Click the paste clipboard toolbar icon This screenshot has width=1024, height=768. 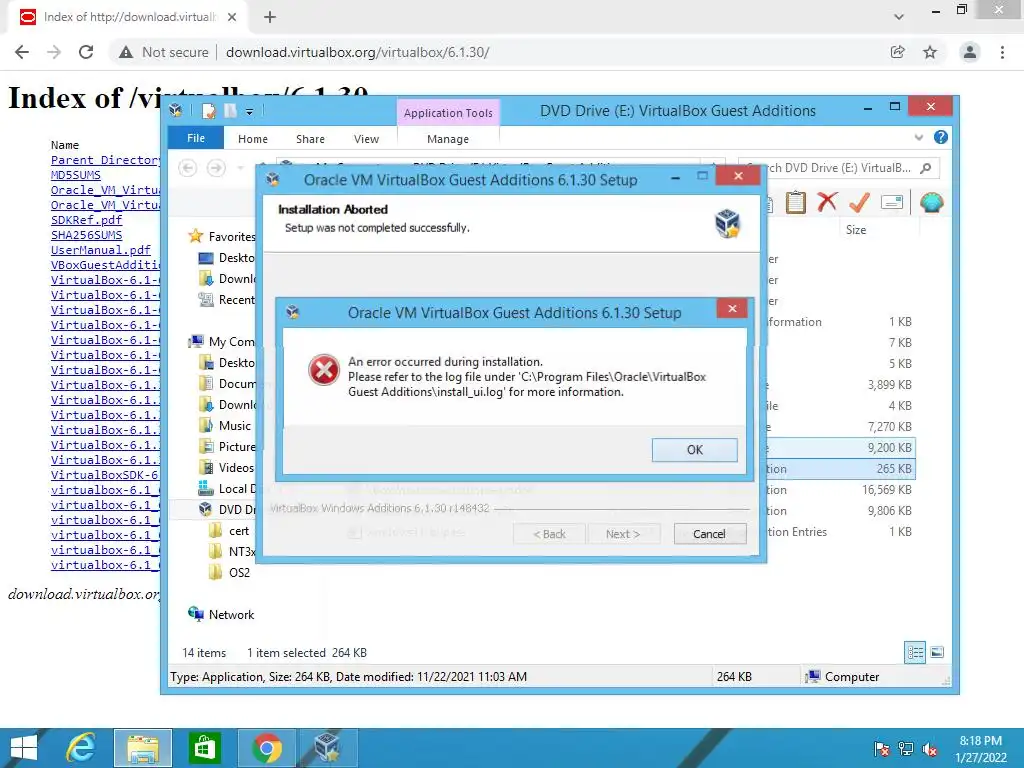(795, 202)
